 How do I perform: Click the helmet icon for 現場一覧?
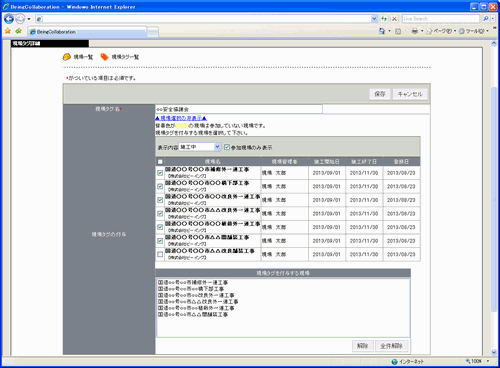(x=67, y=57)
